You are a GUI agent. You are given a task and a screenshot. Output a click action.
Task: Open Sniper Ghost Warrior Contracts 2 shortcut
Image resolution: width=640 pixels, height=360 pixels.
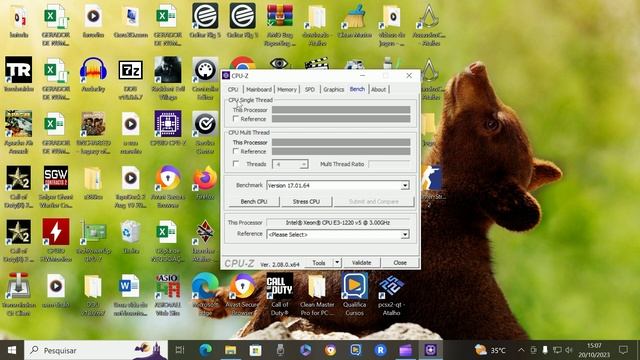(56, 187)
